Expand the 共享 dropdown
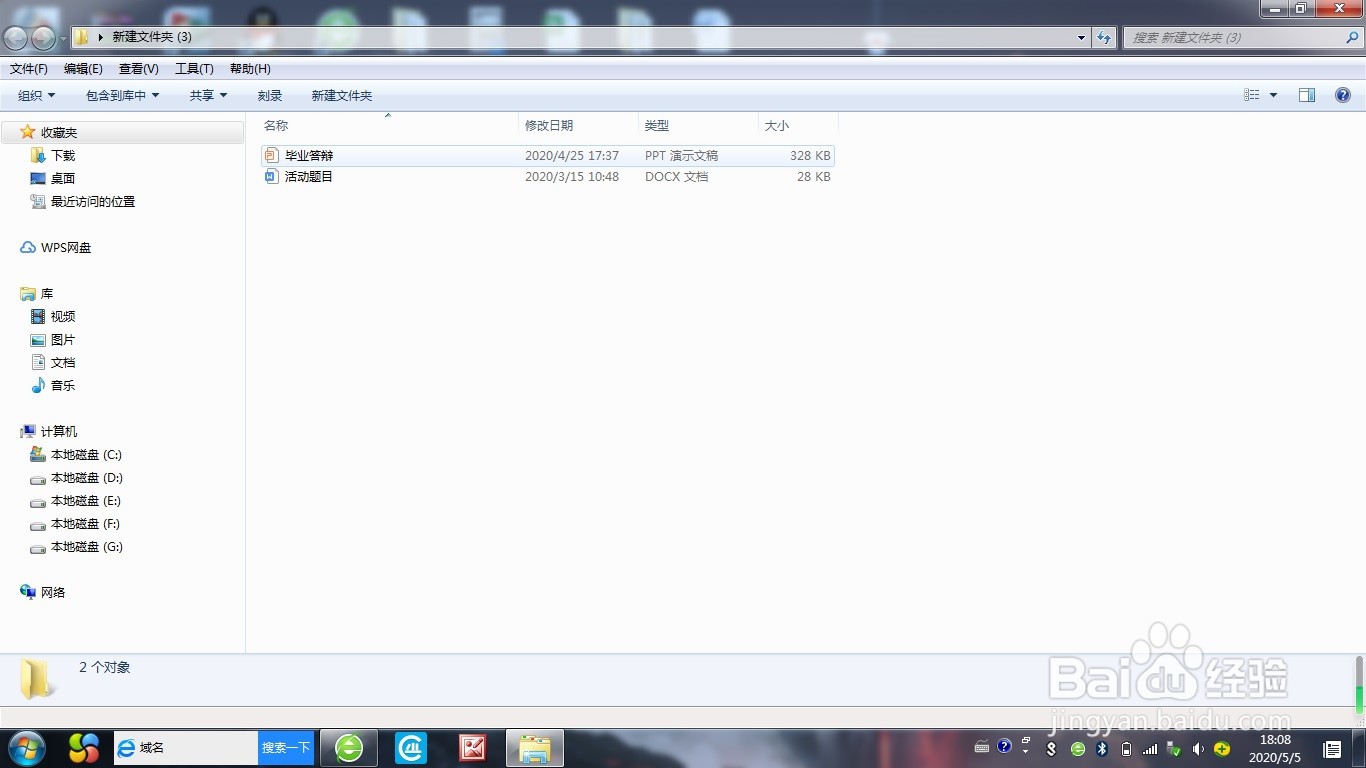The image size is (1366, 768). point(209,96)
